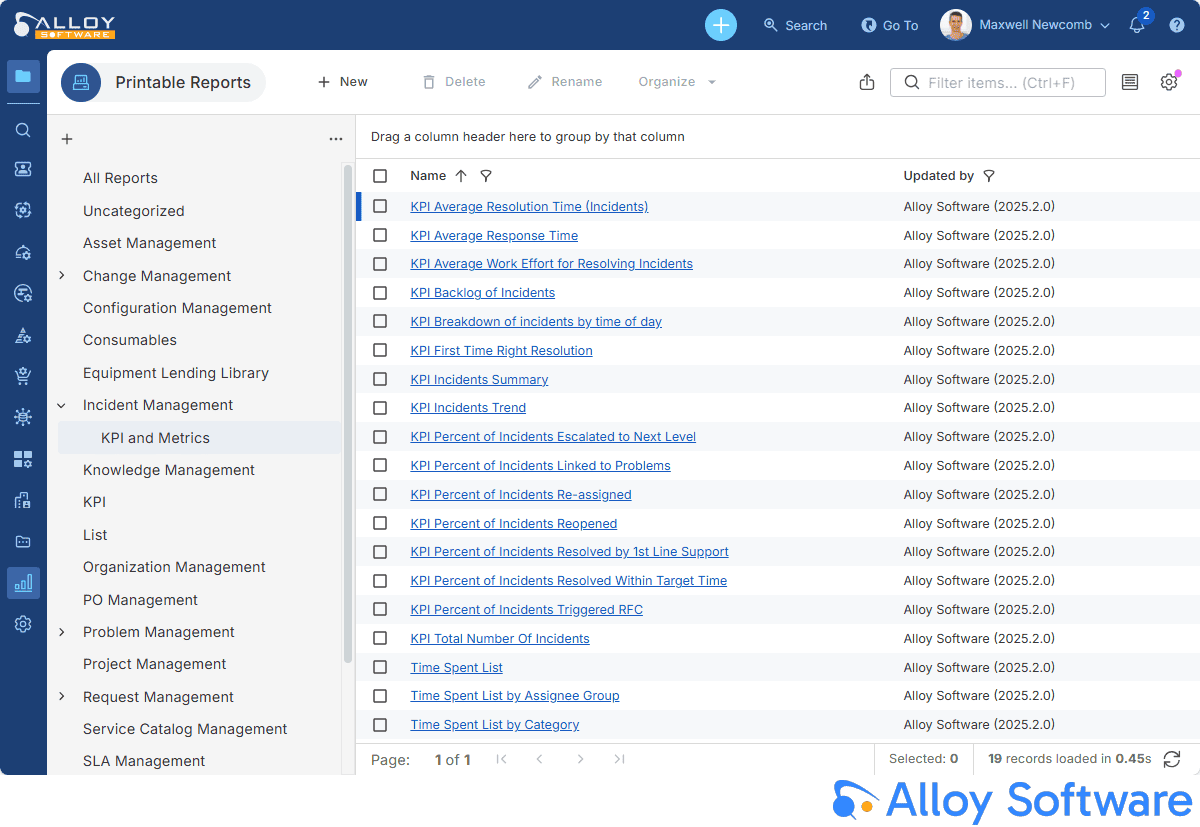
Task: Click the New button in toolbar
Action: point(342,82)
